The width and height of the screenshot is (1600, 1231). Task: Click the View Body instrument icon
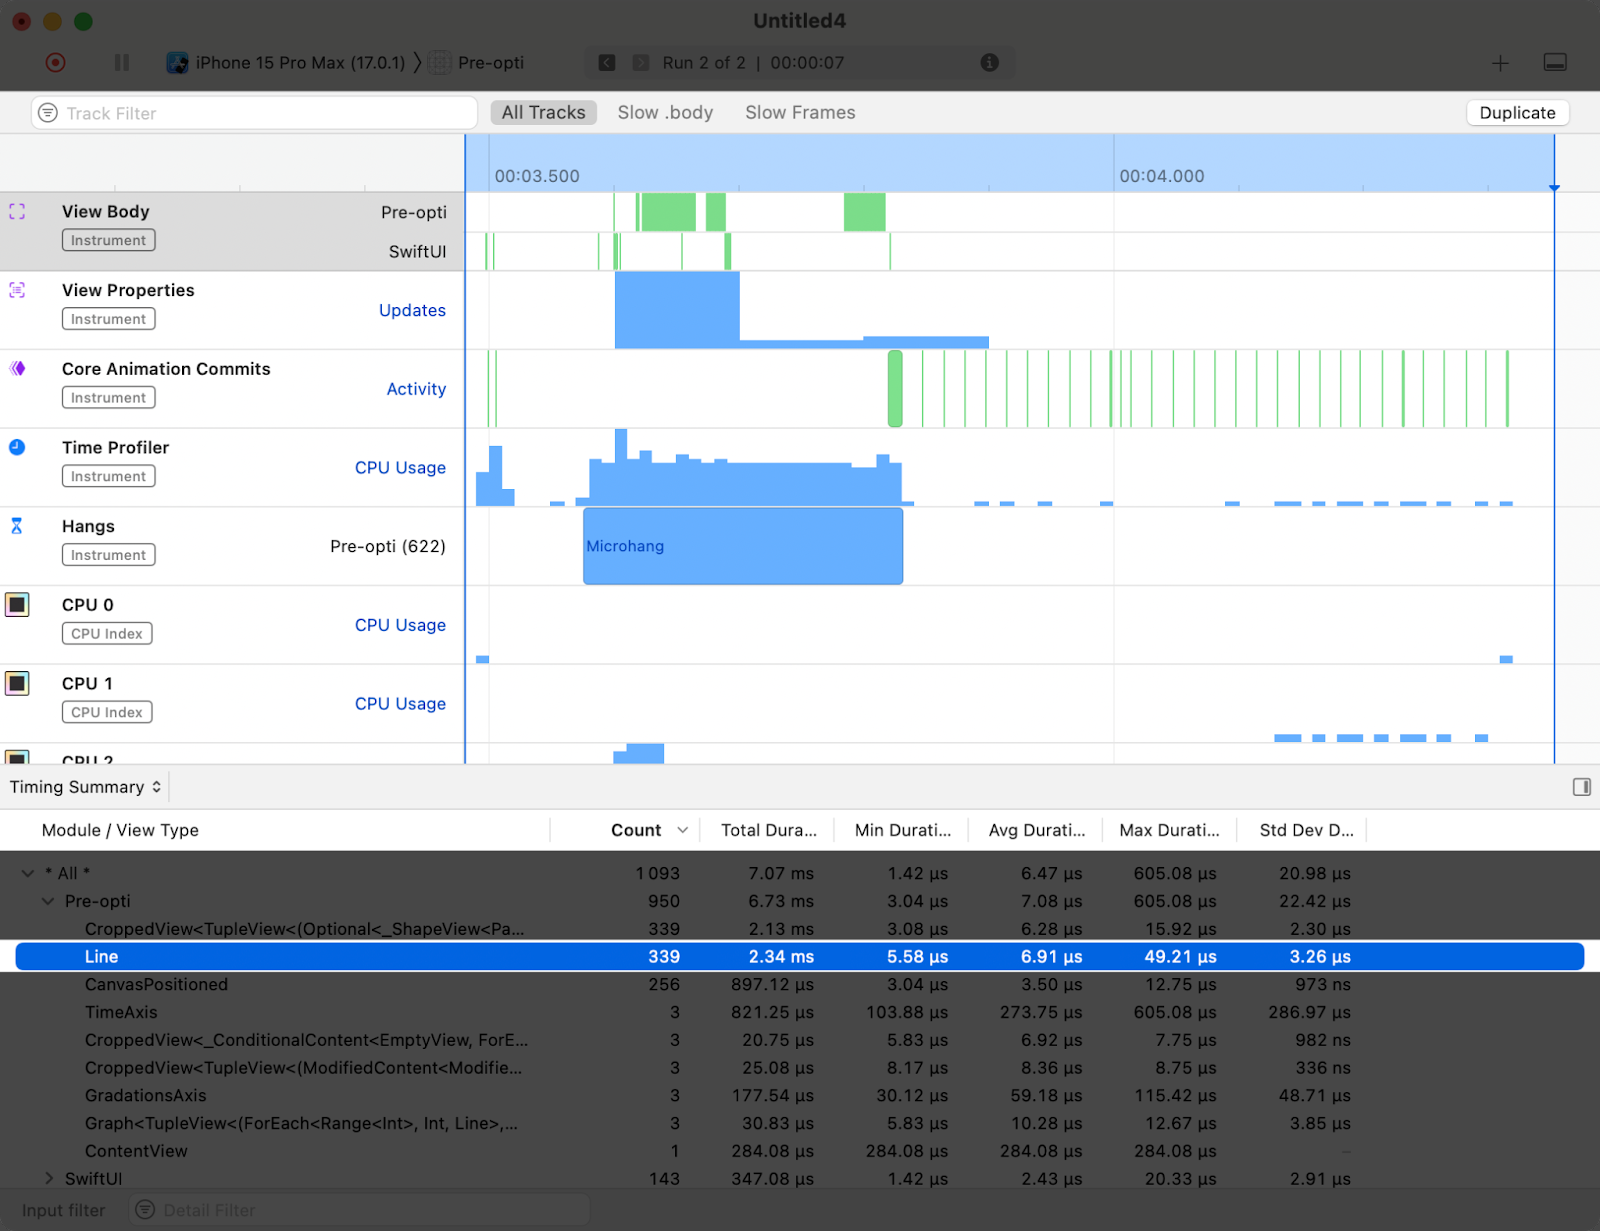pyautogui.click(x=16, y=211)
